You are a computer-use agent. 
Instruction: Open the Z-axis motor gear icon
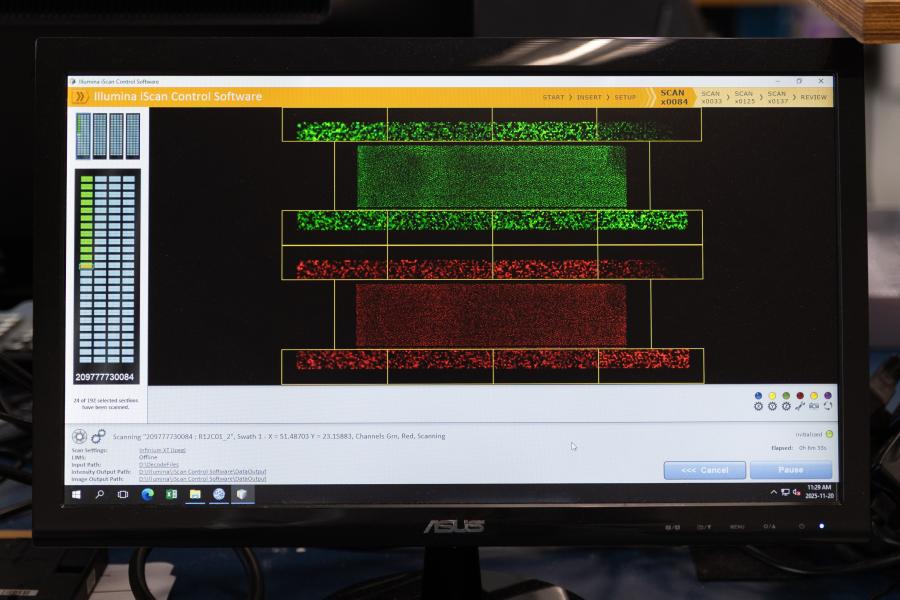click(x=786, y=406)
